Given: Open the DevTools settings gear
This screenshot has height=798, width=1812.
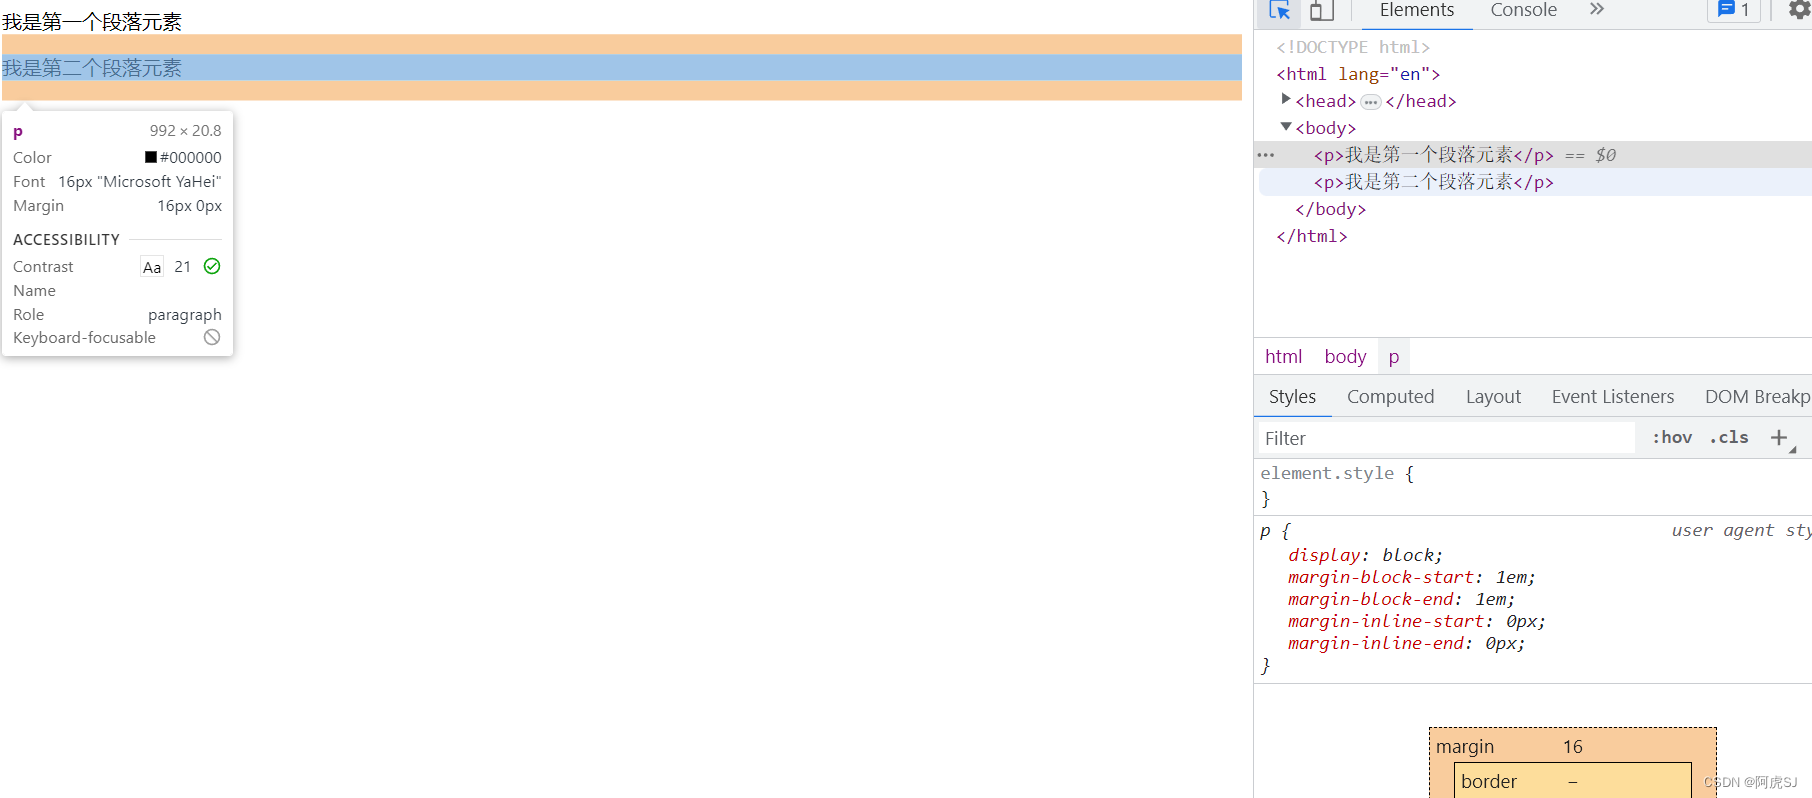Looking at the screenshot, I should tap(1799, 10).
